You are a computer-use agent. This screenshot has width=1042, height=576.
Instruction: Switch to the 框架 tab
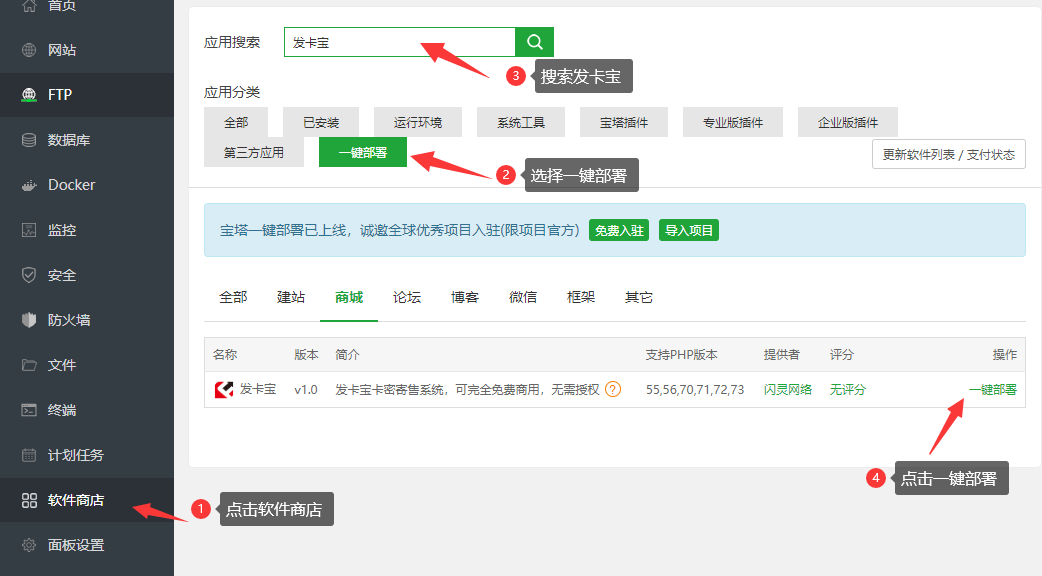coord(581,297)
